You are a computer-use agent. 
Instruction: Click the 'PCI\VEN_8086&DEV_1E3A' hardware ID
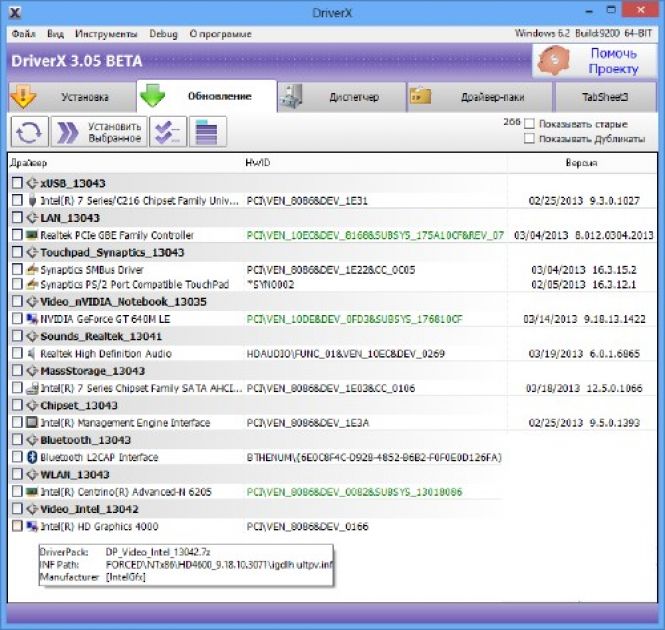click(308, 423)
